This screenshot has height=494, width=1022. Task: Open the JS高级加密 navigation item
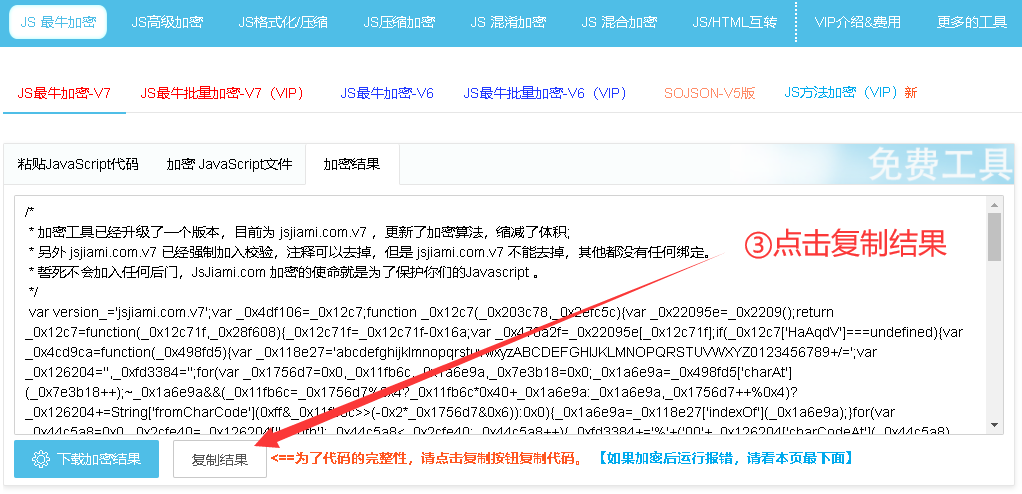(165, 22)
